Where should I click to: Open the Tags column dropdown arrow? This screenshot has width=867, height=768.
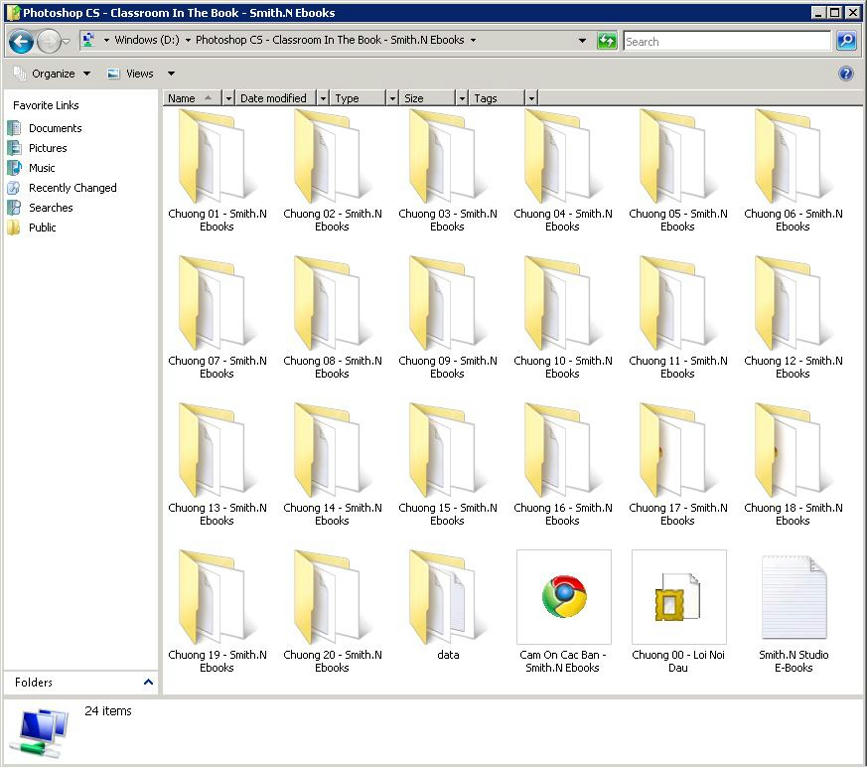531,98
